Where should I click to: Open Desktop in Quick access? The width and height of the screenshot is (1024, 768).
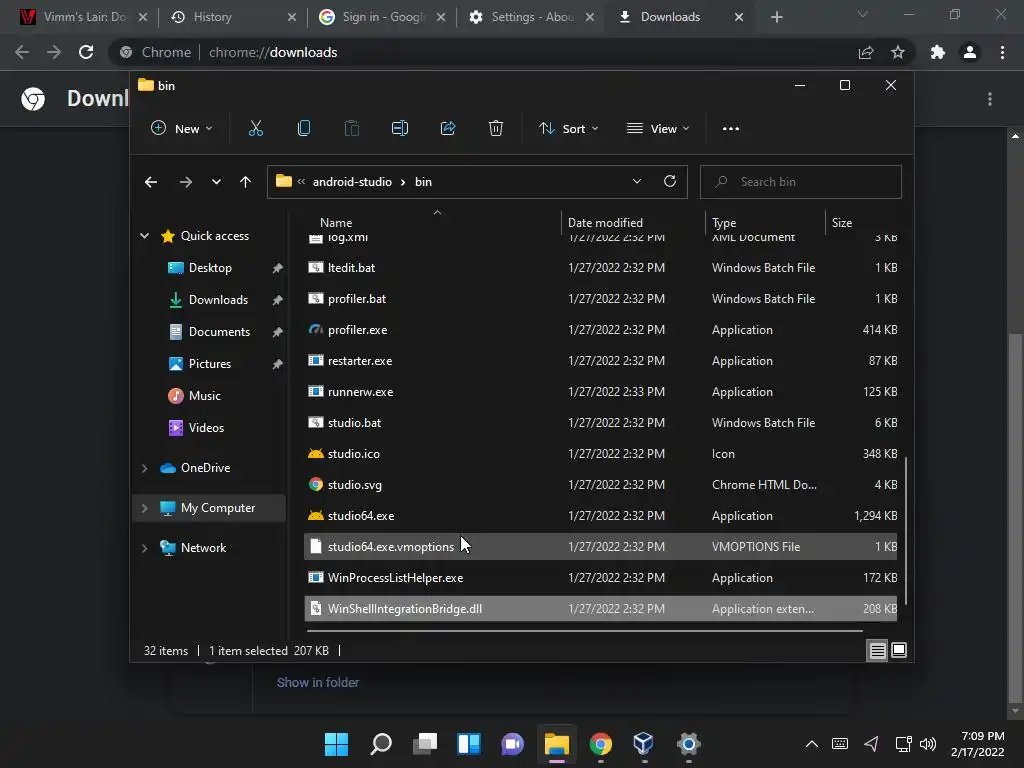point(210,268)
